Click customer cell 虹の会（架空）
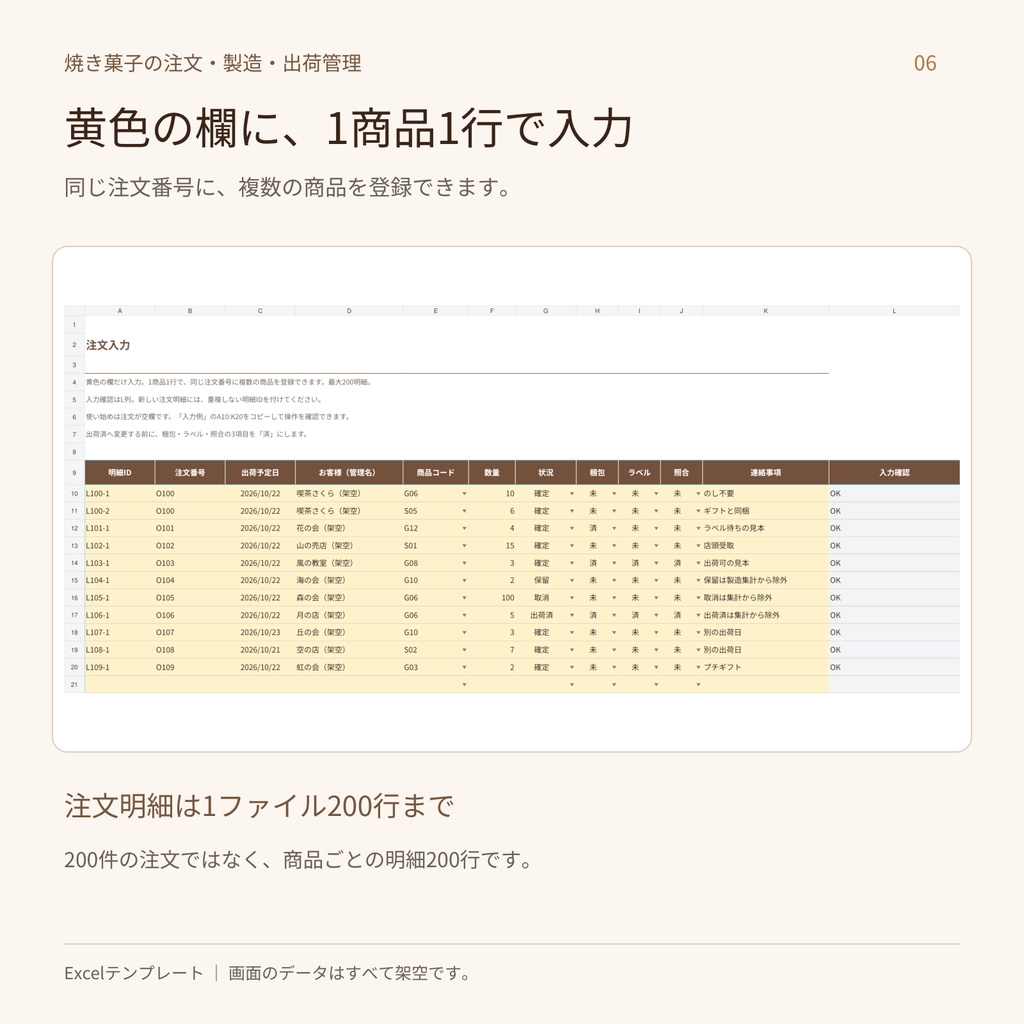This screenshot has height=1024, width=1024. (x=349, y=667)
